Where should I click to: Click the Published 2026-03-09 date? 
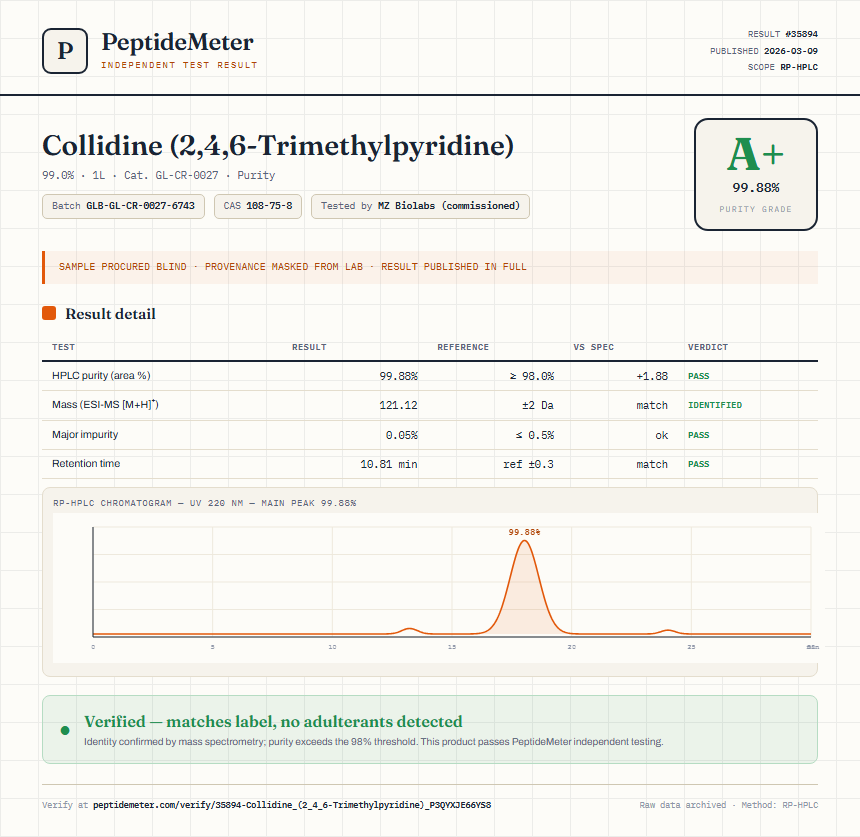763,51
